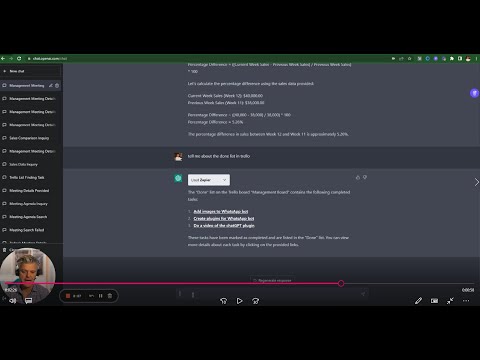Image resolution: width=480 pixels, height=360 pixels.
Task: Open the browser profile avatar
Action: (468, 59)
